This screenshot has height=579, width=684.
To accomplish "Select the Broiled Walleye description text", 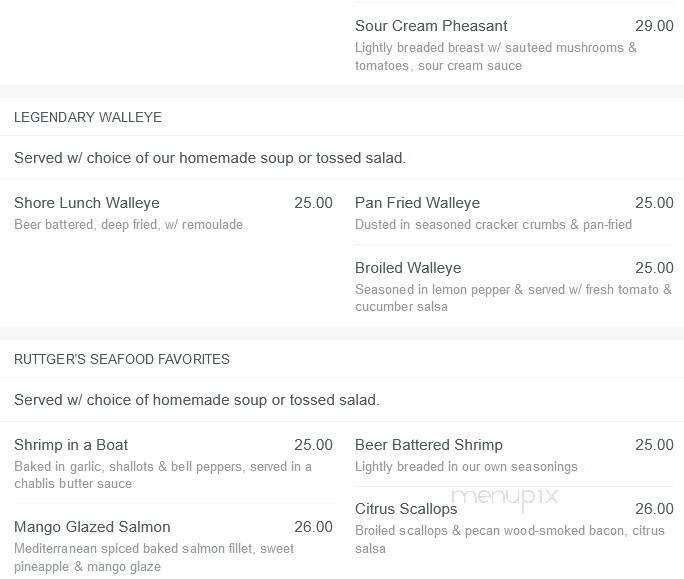I will point(513,298).
